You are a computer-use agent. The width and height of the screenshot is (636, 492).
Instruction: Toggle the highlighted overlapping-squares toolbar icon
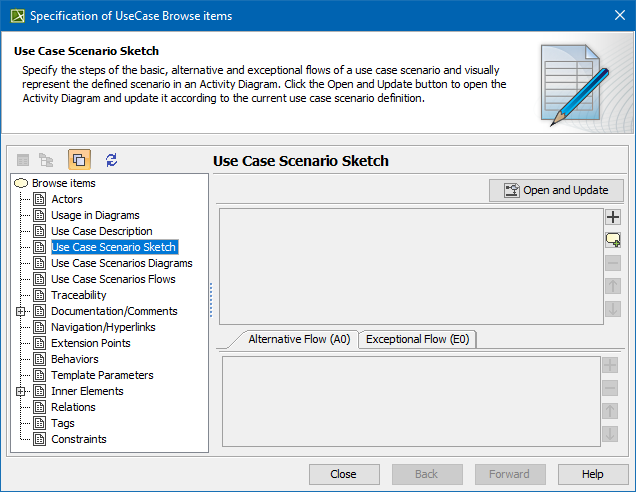click(x=79, y=160)
